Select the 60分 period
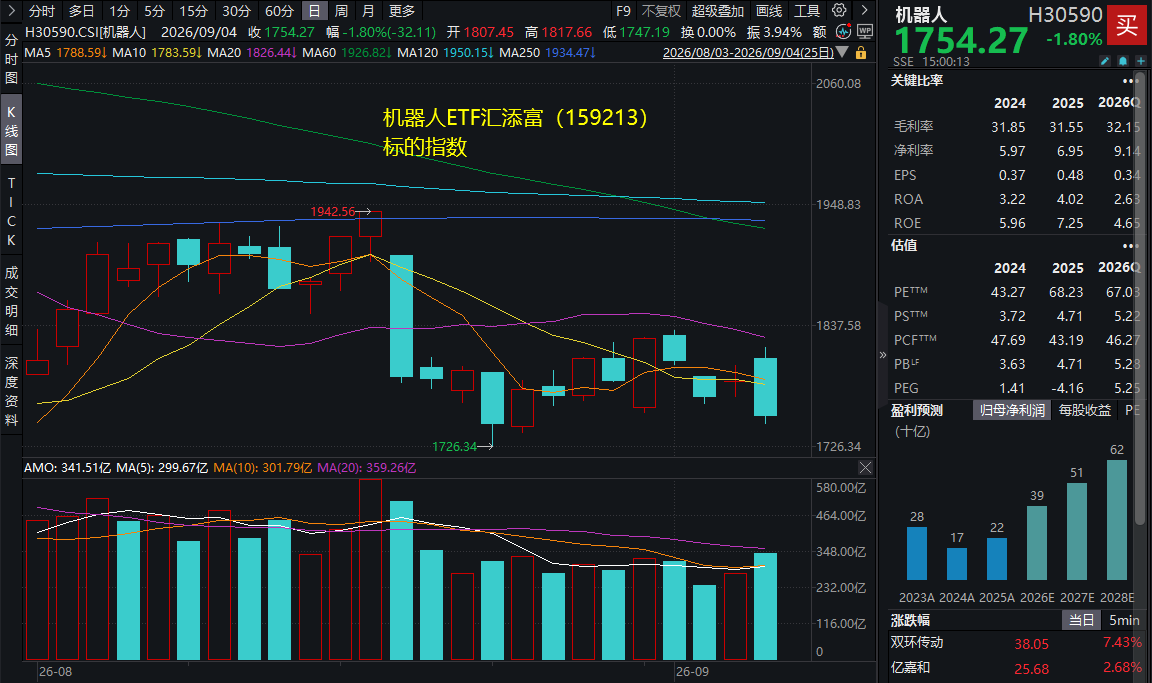 279,11
